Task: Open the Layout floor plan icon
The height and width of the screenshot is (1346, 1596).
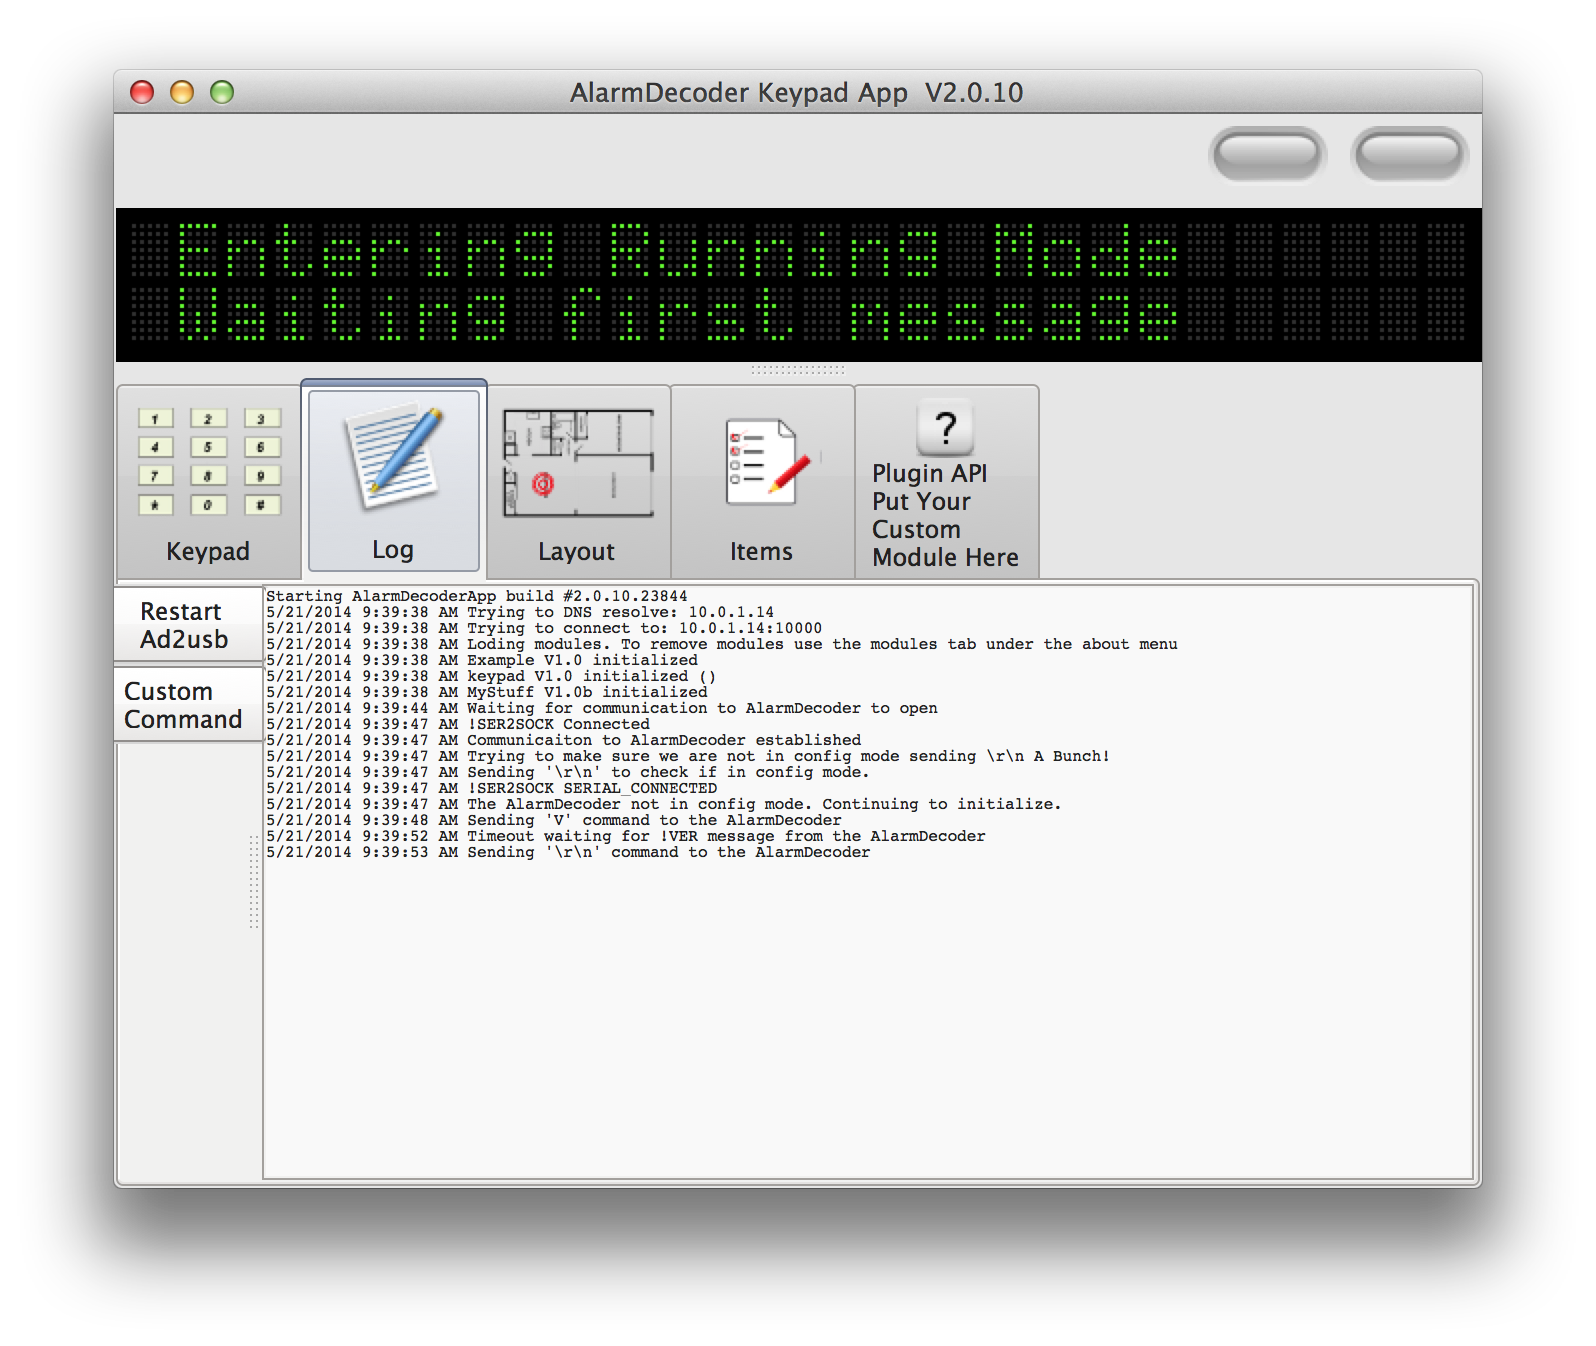Action: (578, 462)
